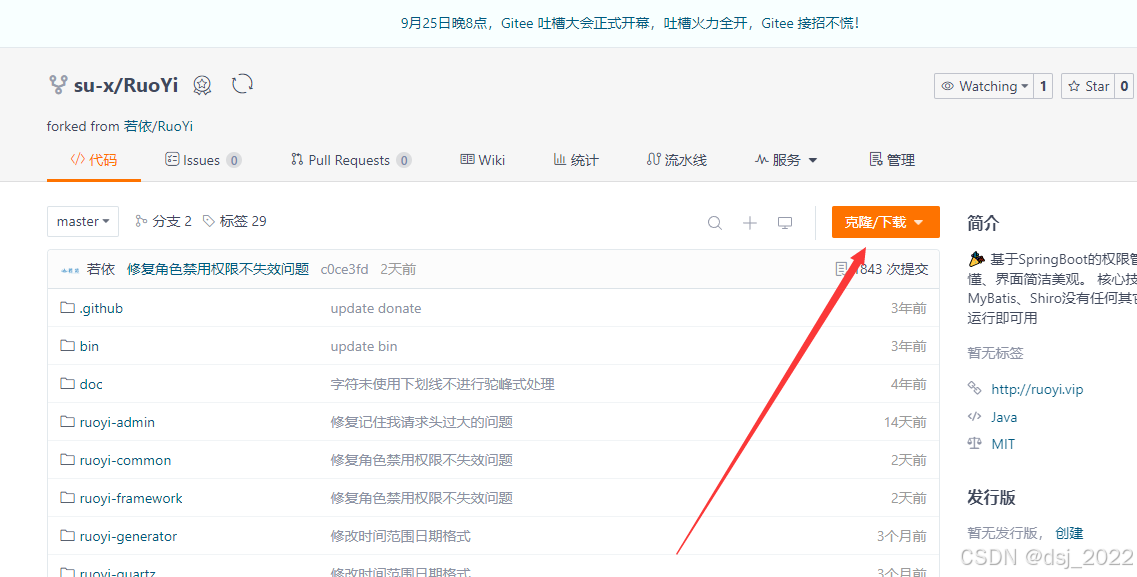Open the bin folder

[x=89, y=346]
